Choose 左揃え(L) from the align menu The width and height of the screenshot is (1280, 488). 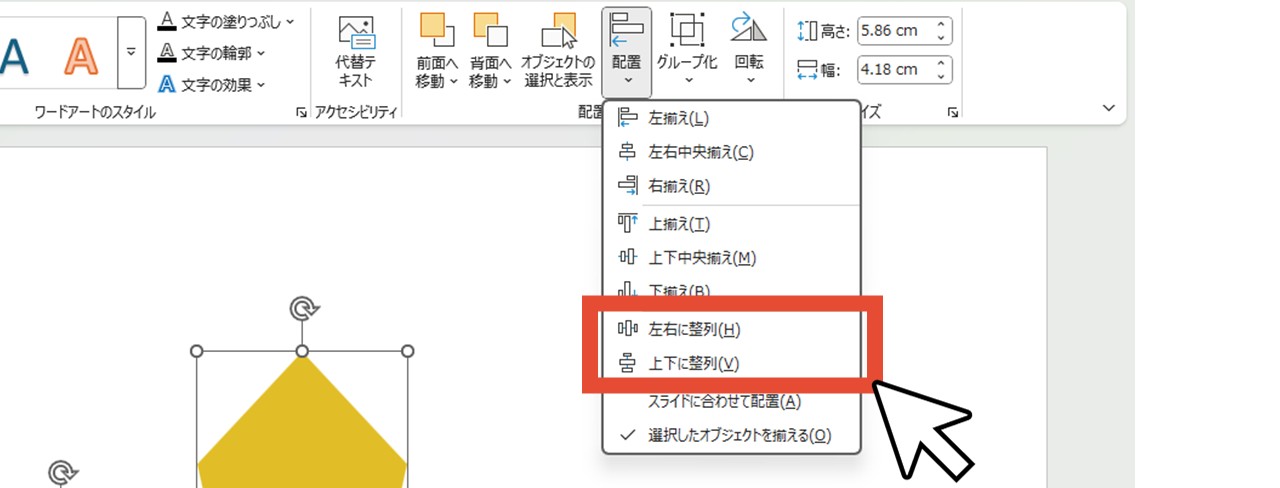click(x=731, y=119)
